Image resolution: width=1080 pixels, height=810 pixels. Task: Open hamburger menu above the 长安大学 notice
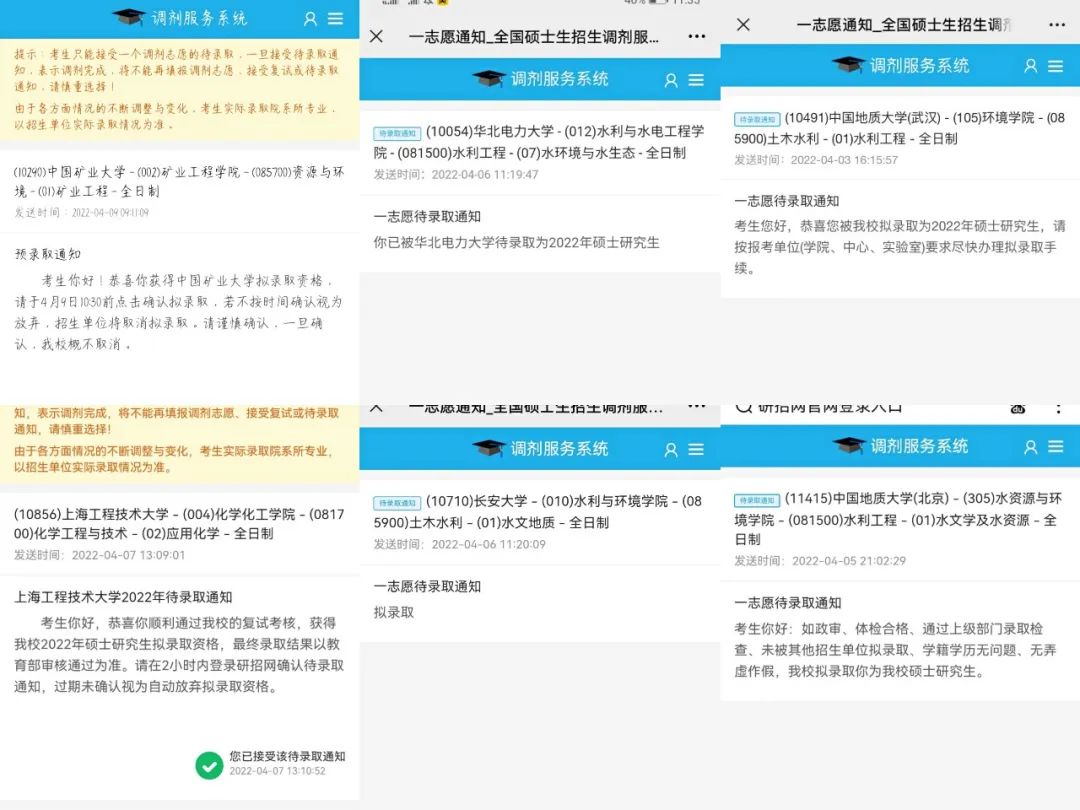(x=696, y=450)
